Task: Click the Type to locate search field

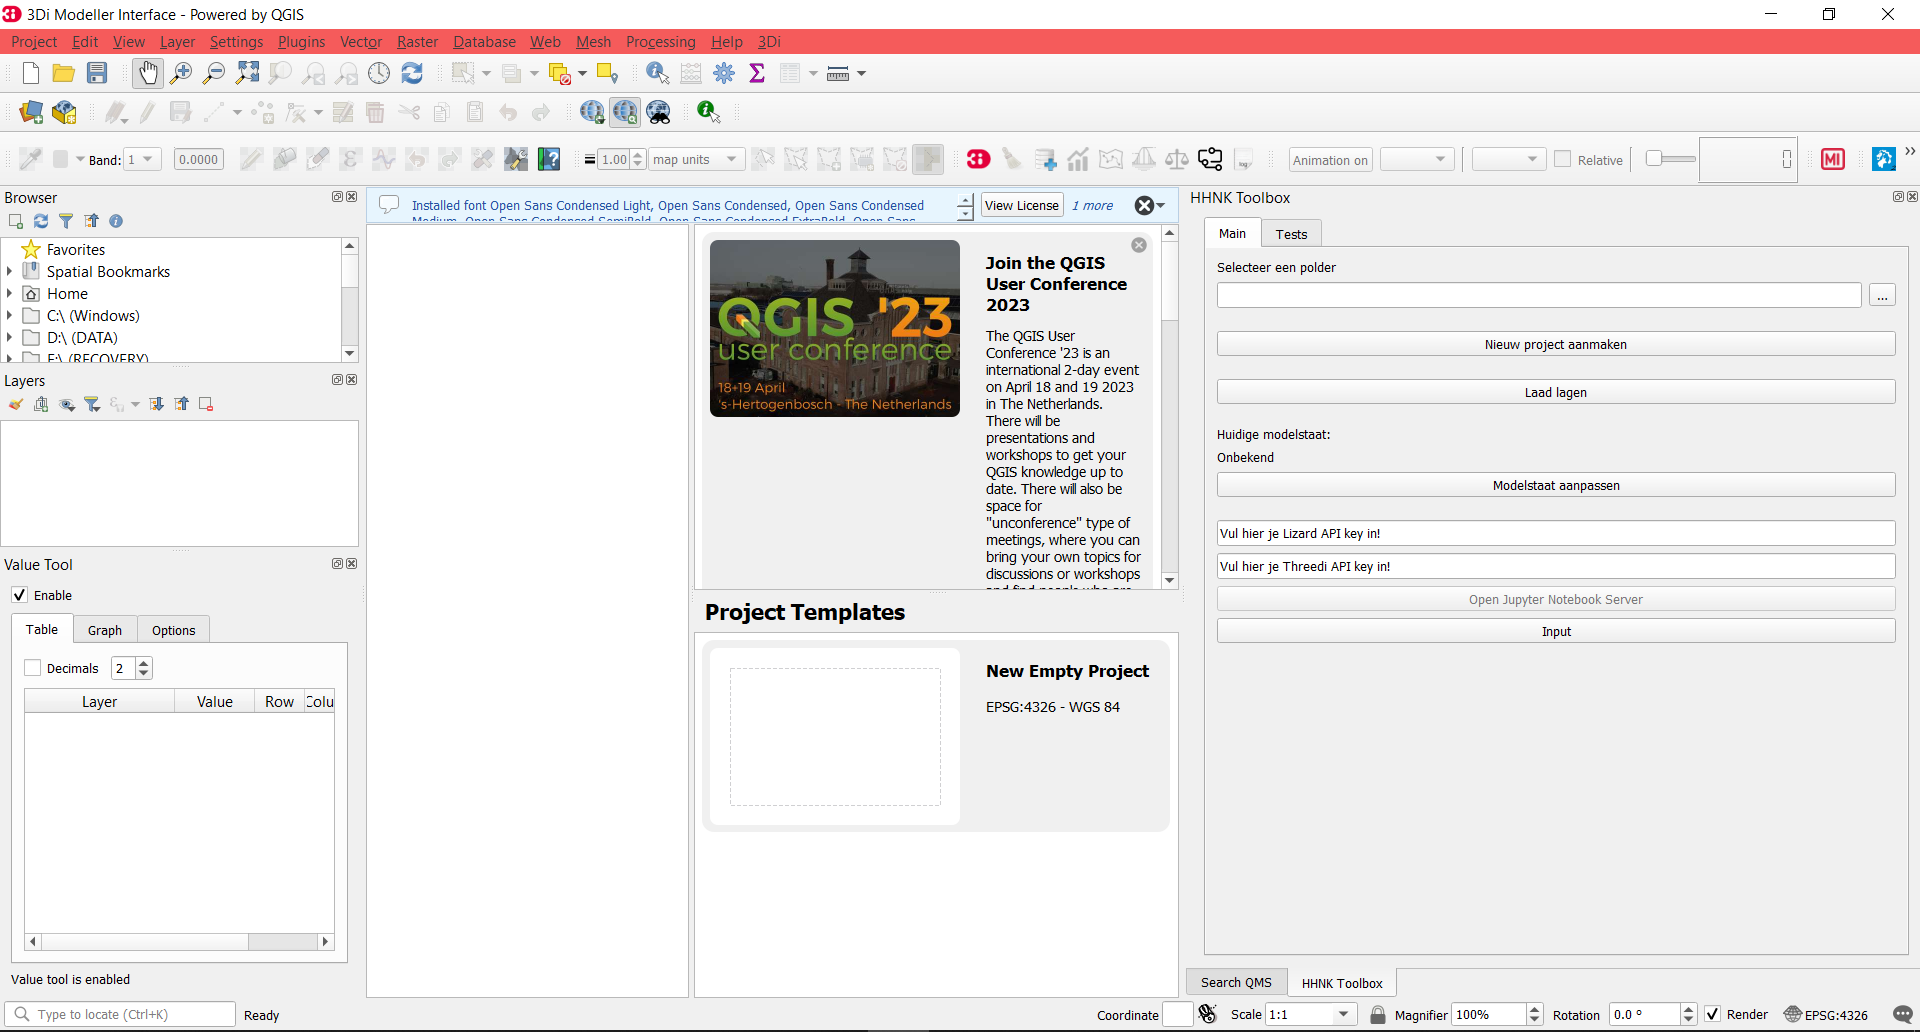Action: [x=120, y=1014]
